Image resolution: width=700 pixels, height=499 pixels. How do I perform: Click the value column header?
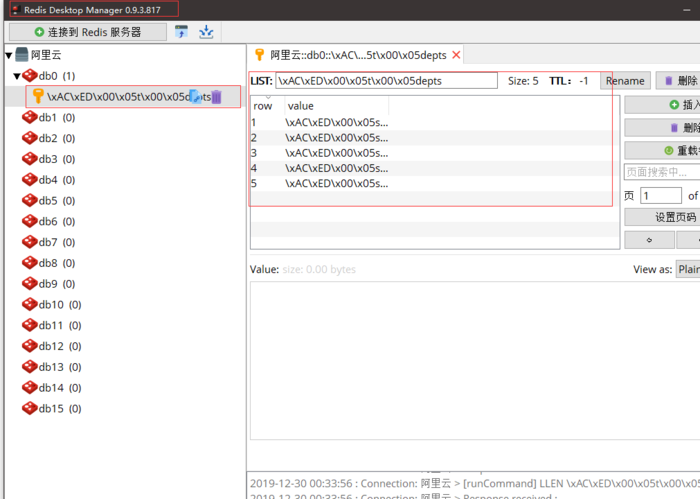point(337,106)
